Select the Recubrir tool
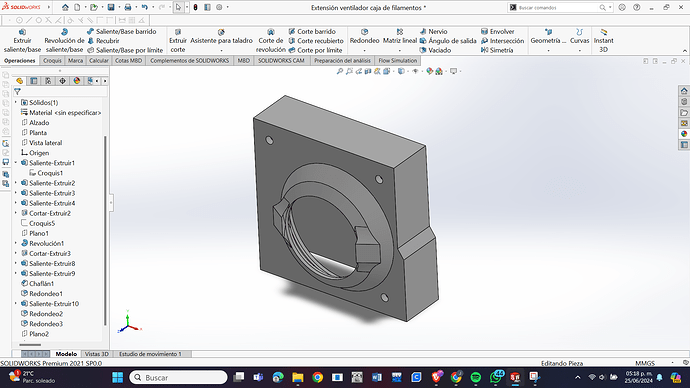This screenshot has height=388, width=690. [103, 41]
